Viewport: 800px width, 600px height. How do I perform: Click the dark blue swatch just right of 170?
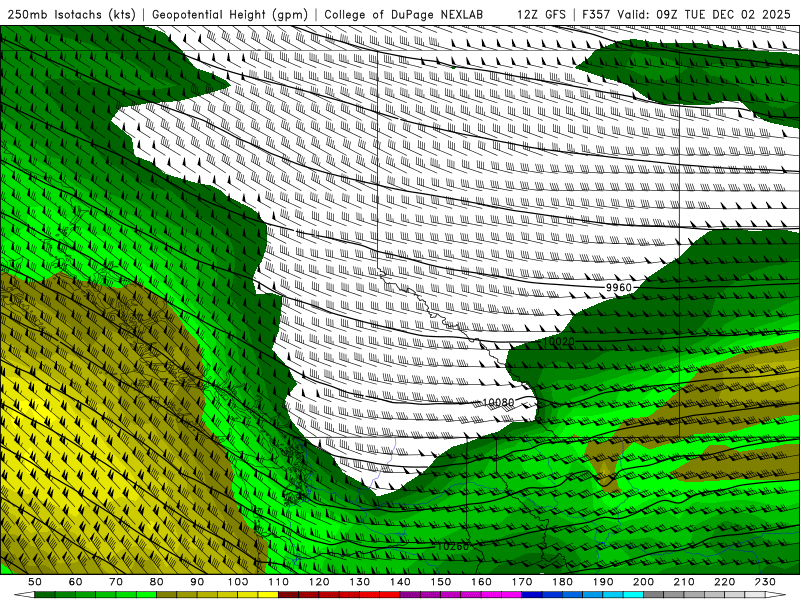tap(532, 595)
